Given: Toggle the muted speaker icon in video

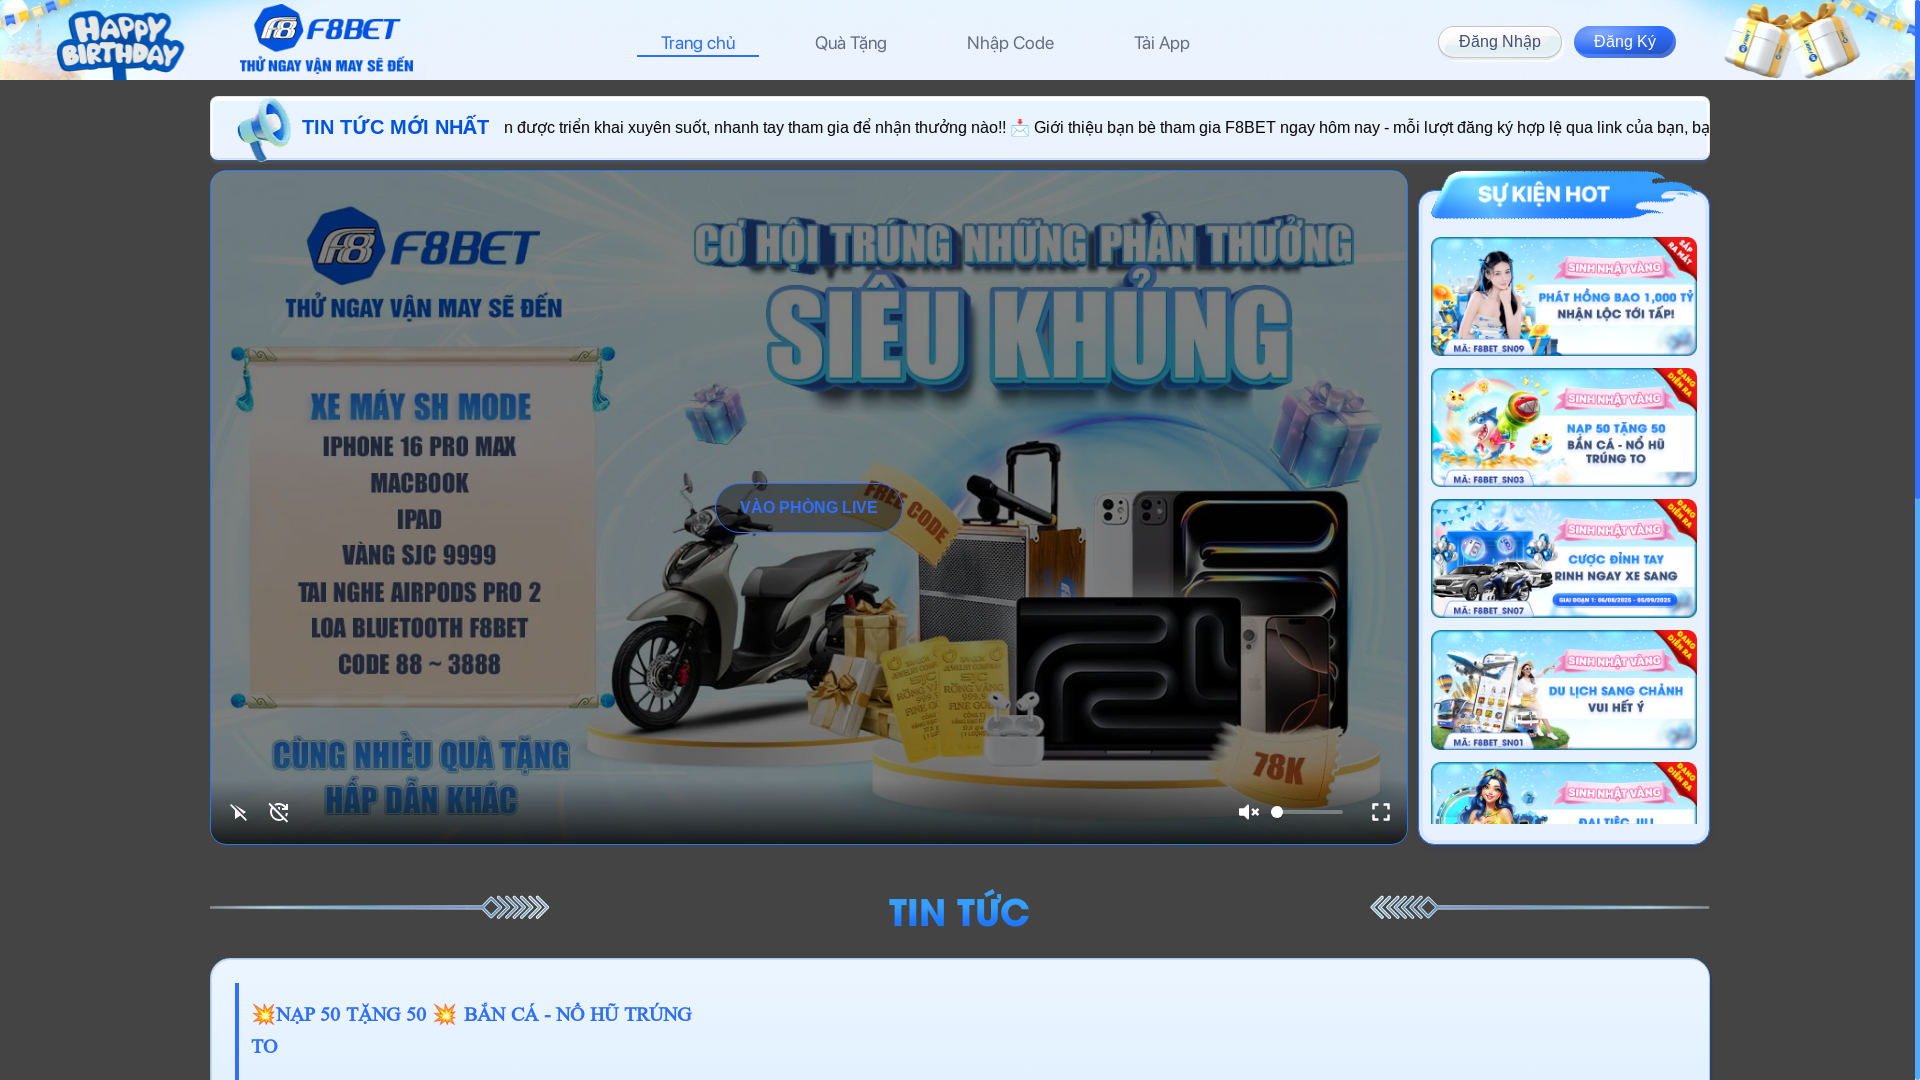Looking at the screenshot, I should (1249, 813).
